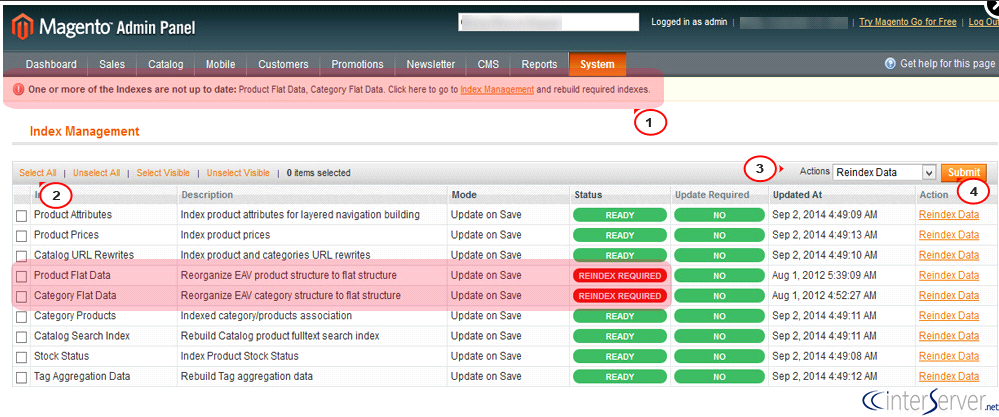This screenshot has width=999, height=417.
Task: Check the Category Flat Data checkbox
Action: (22, 296)
